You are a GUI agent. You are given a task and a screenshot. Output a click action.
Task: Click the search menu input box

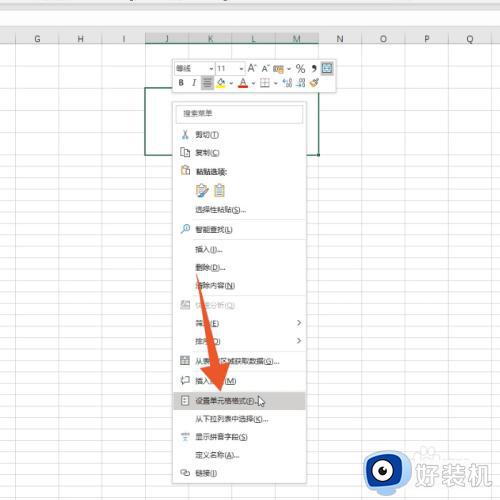(239, 114)
